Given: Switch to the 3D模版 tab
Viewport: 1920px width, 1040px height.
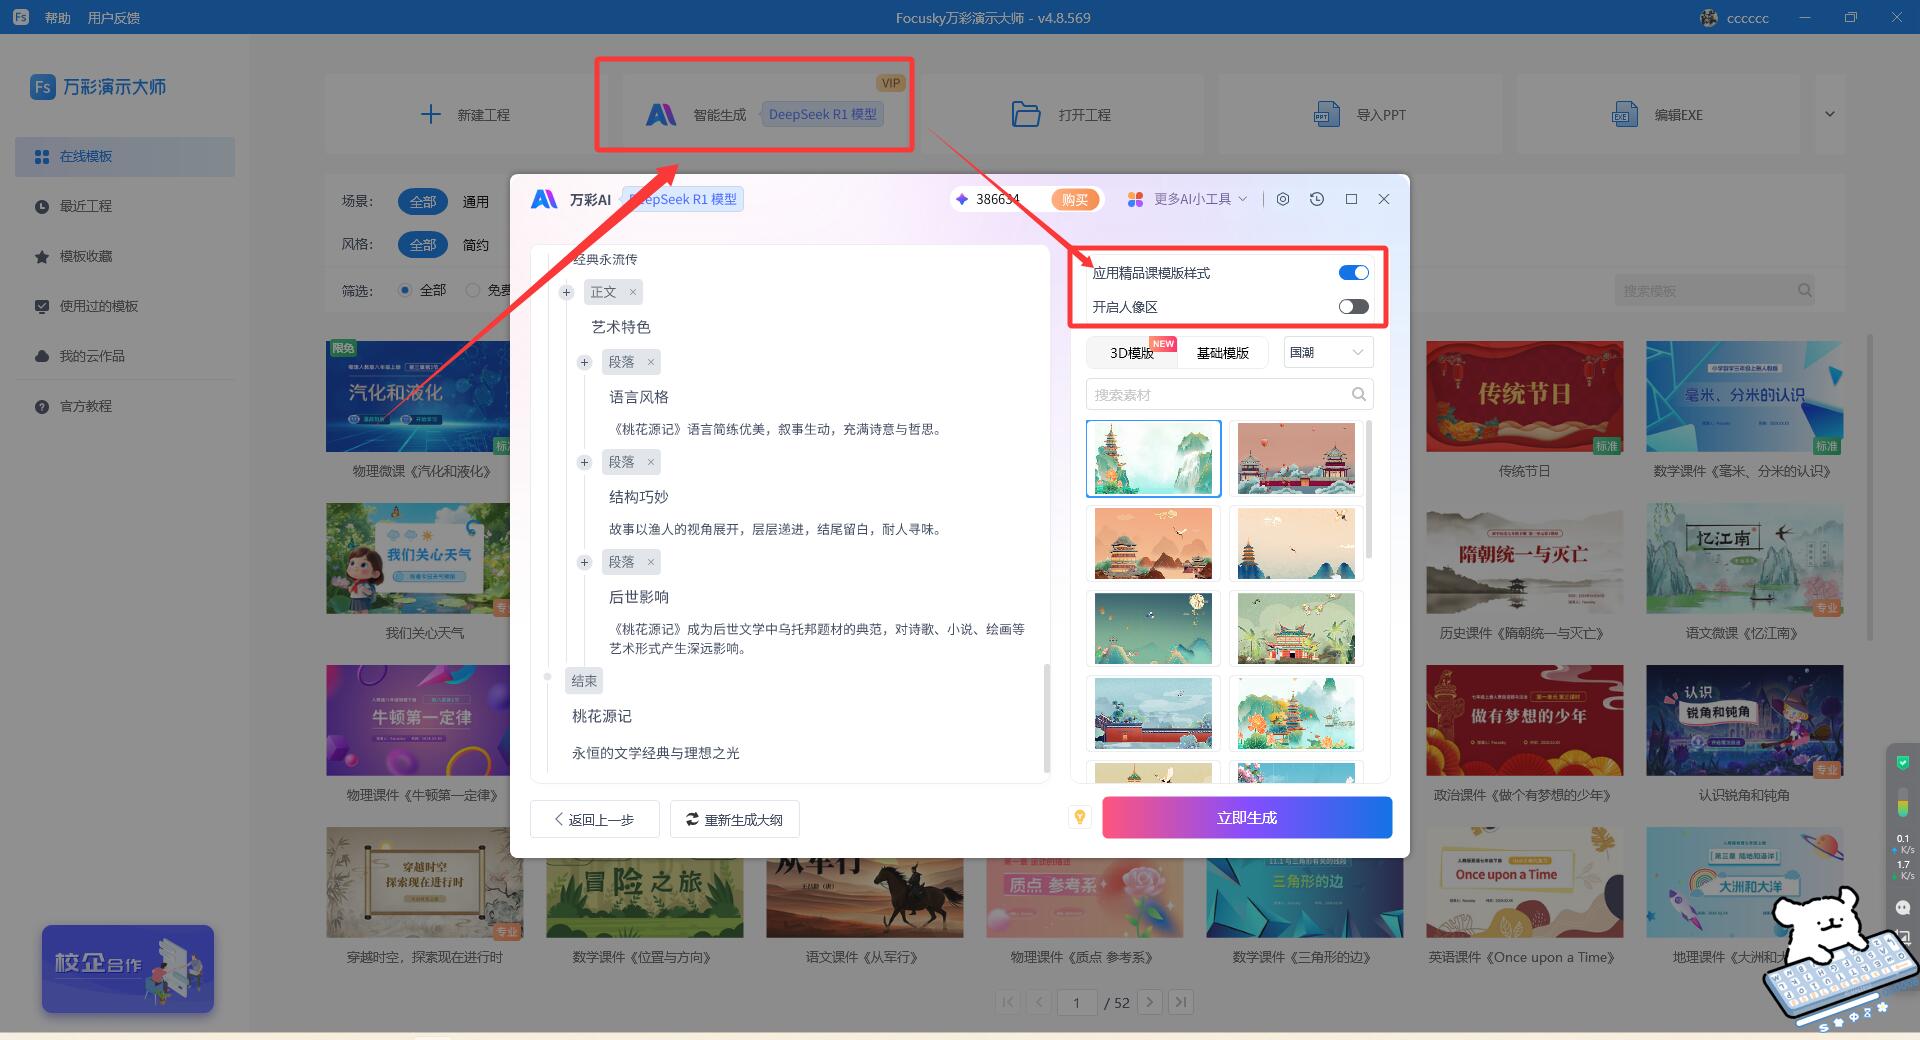Looking at the screenshot, I should (1132, 353).
